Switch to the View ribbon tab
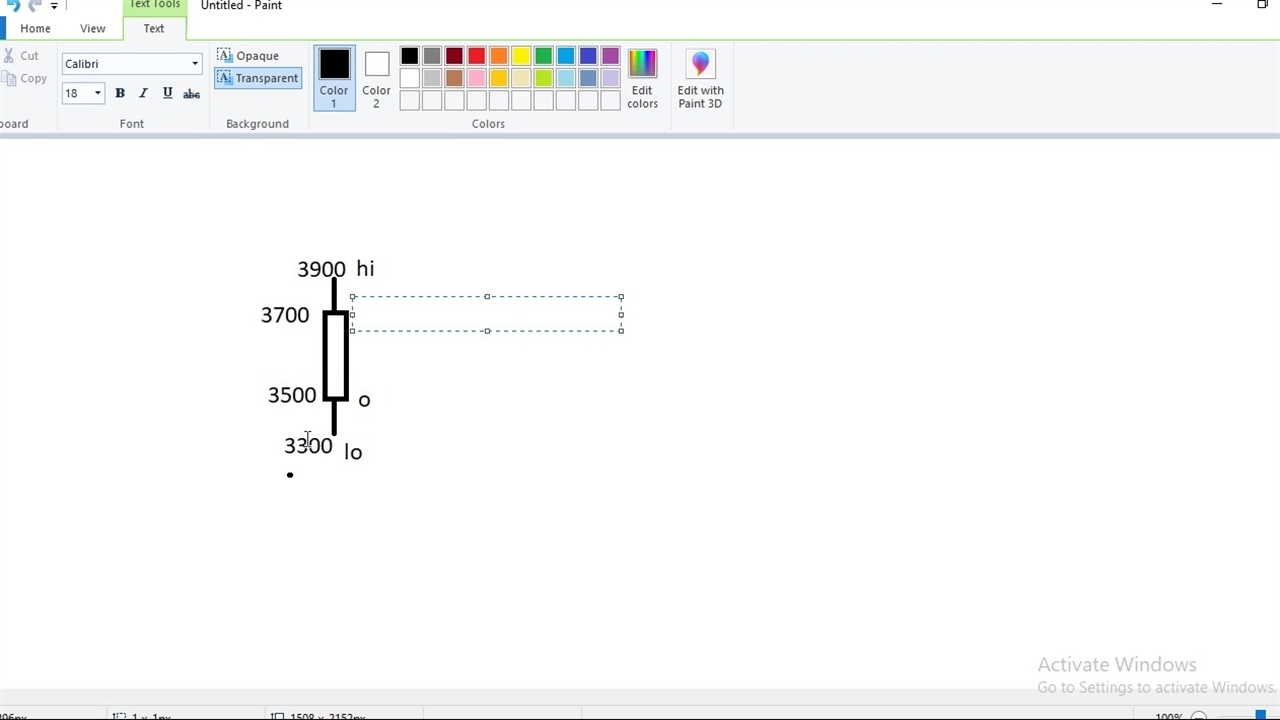Screen dimensions: 1280x720 tap(93, 28)
